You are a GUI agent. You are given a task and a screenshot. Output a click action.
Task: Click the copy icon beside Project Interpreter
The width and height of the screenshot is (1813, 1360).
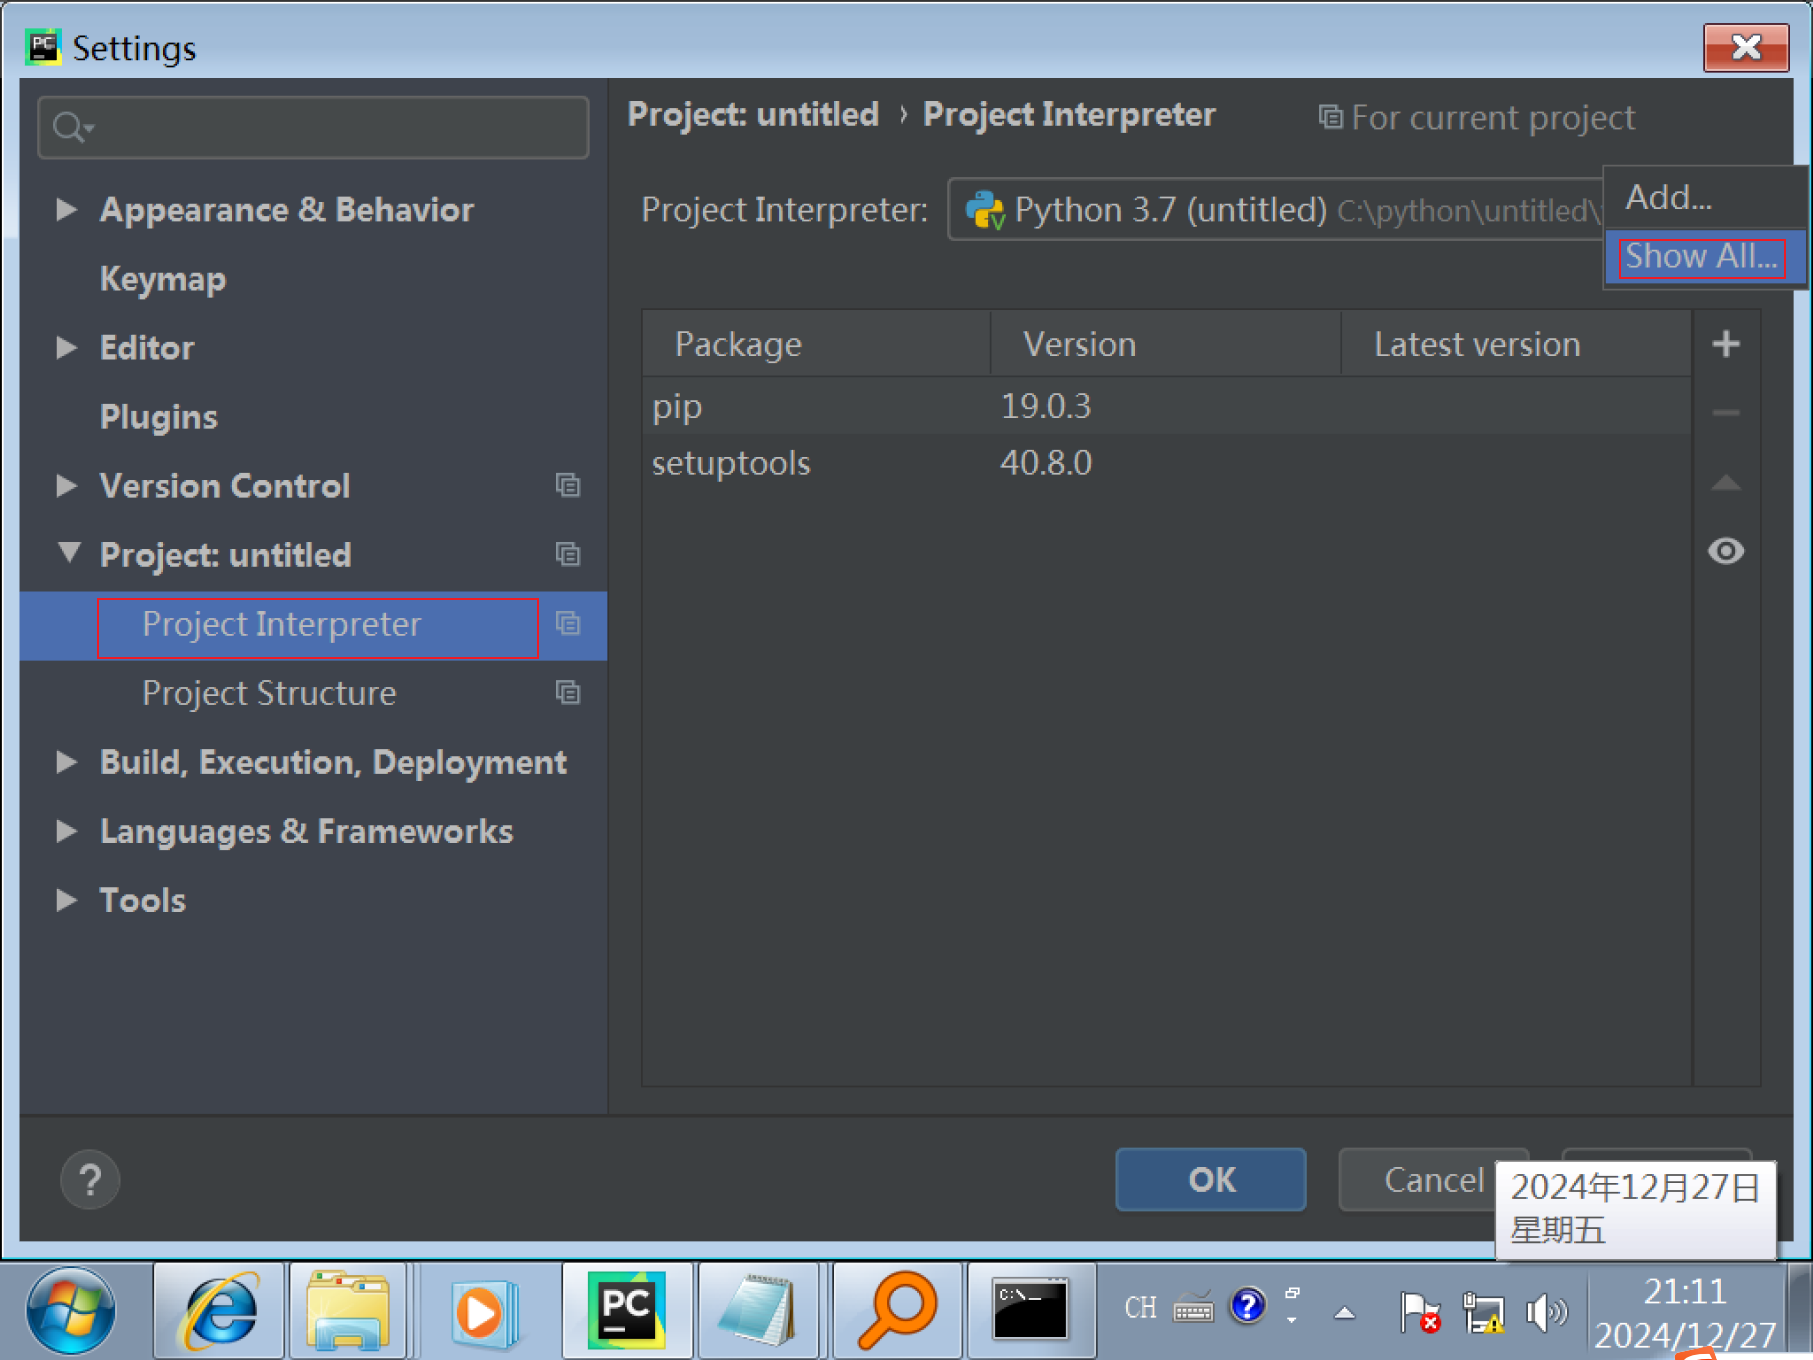click(568, 624)
